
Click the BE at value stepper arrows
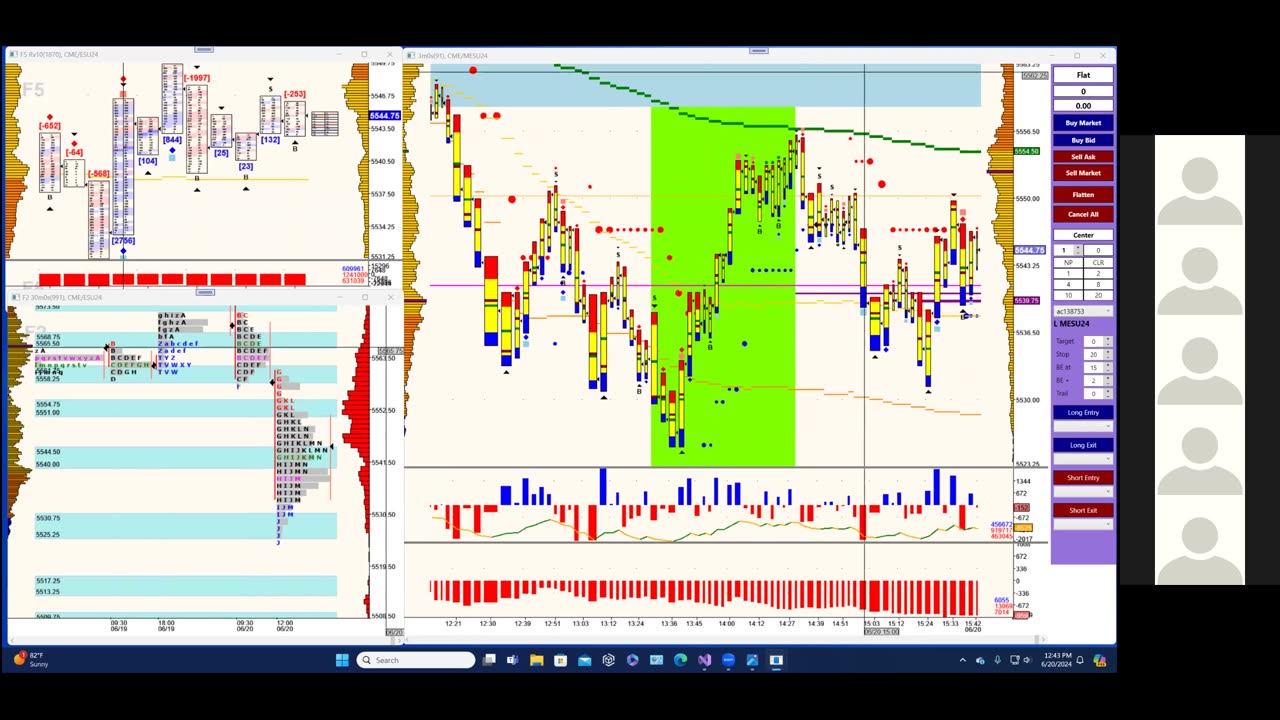[x=1108, y=367]
